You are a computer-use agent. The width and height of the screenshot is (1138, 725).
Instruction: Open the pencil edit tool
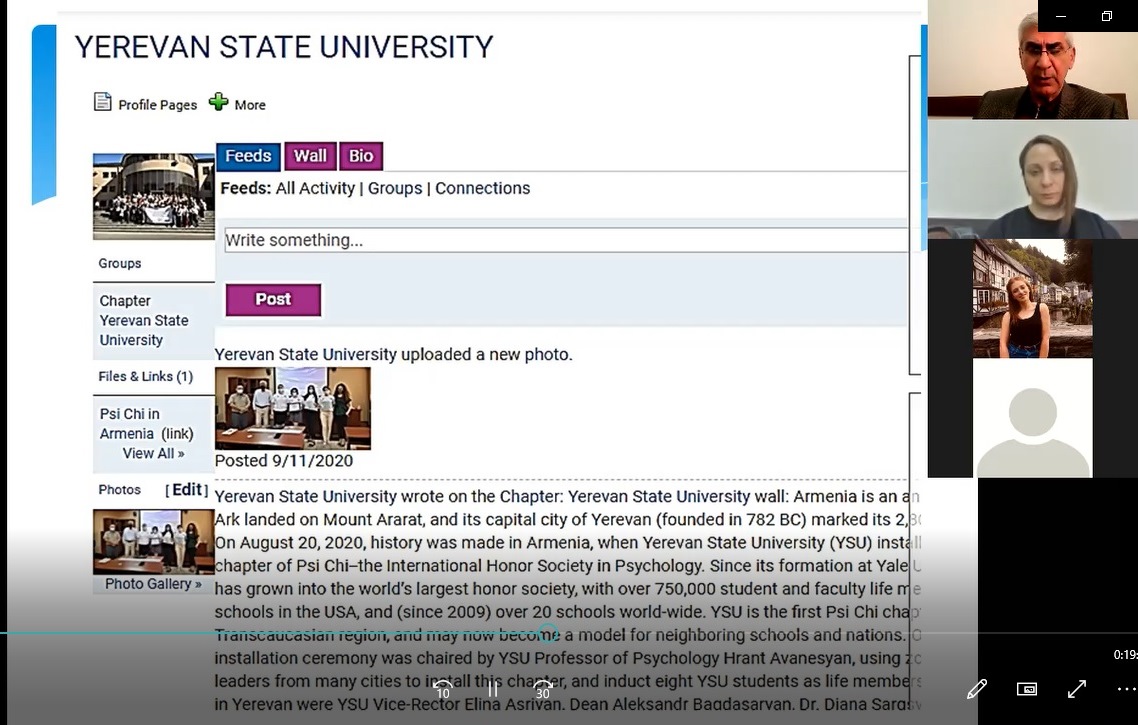click(x=977, y=689)
